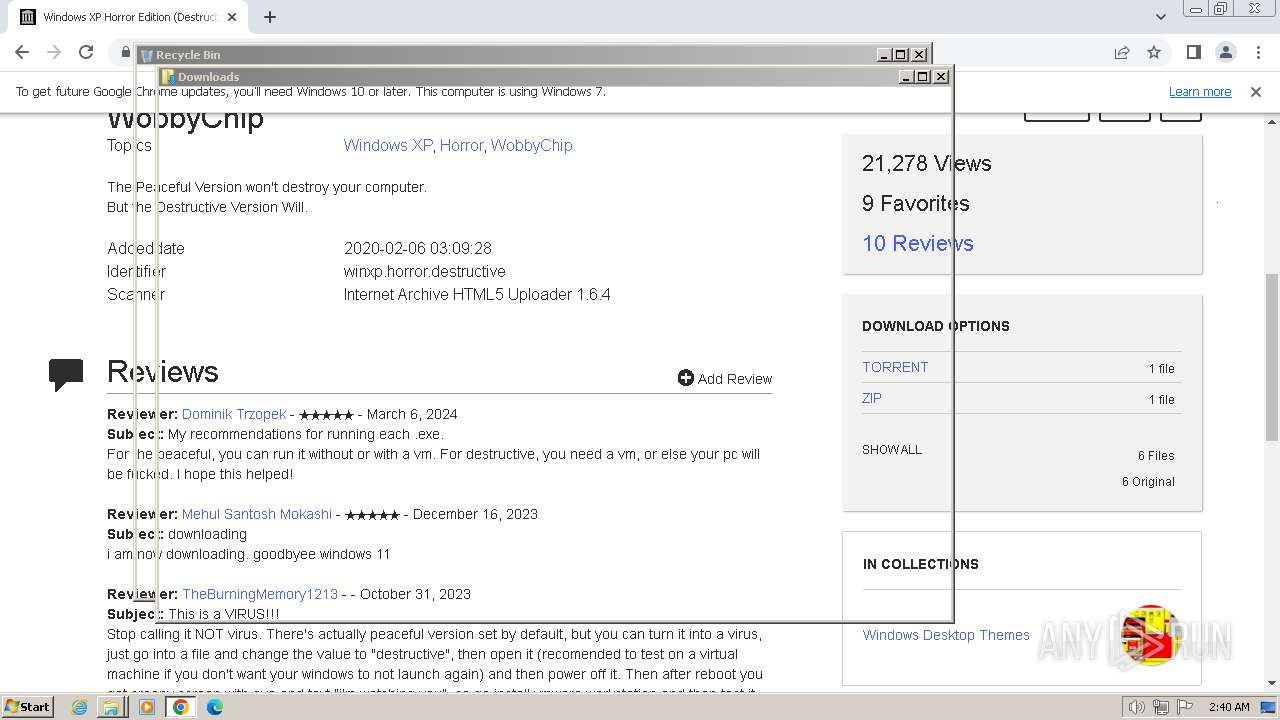Reload the current Chrome page

(86, 52)
